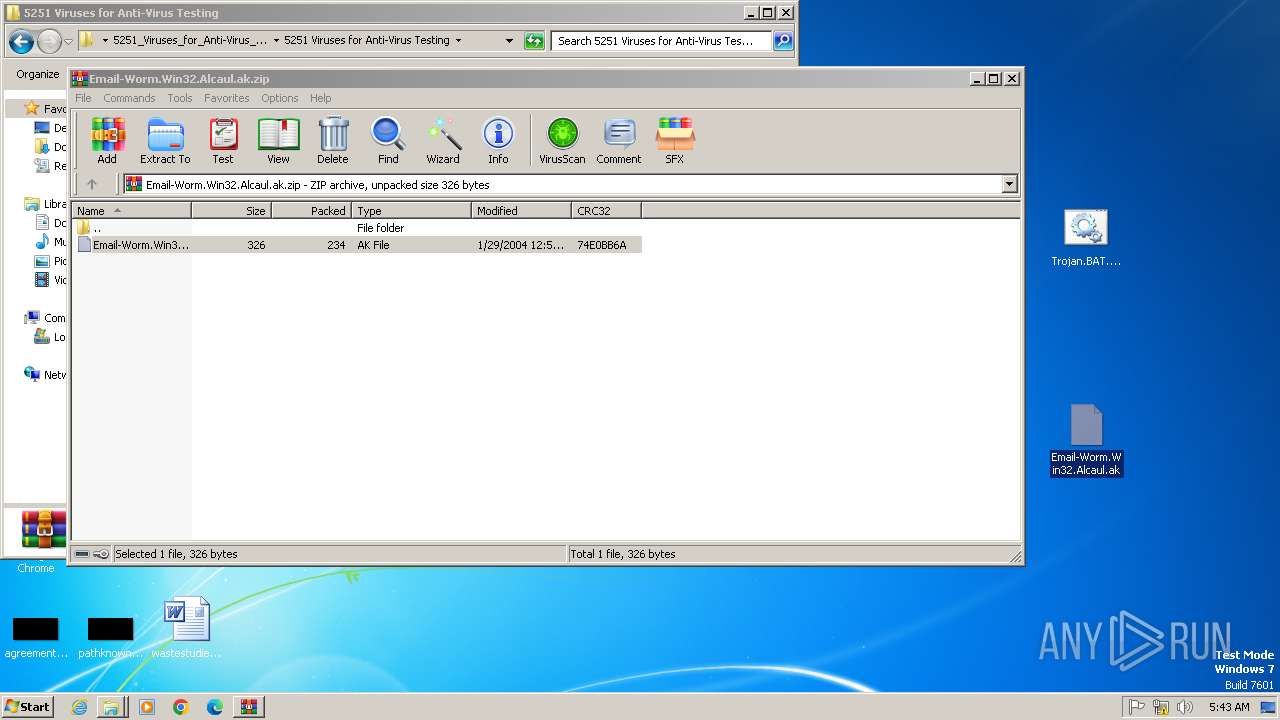Open the Tools menu
1280x720 pixels.
[180, 98]
